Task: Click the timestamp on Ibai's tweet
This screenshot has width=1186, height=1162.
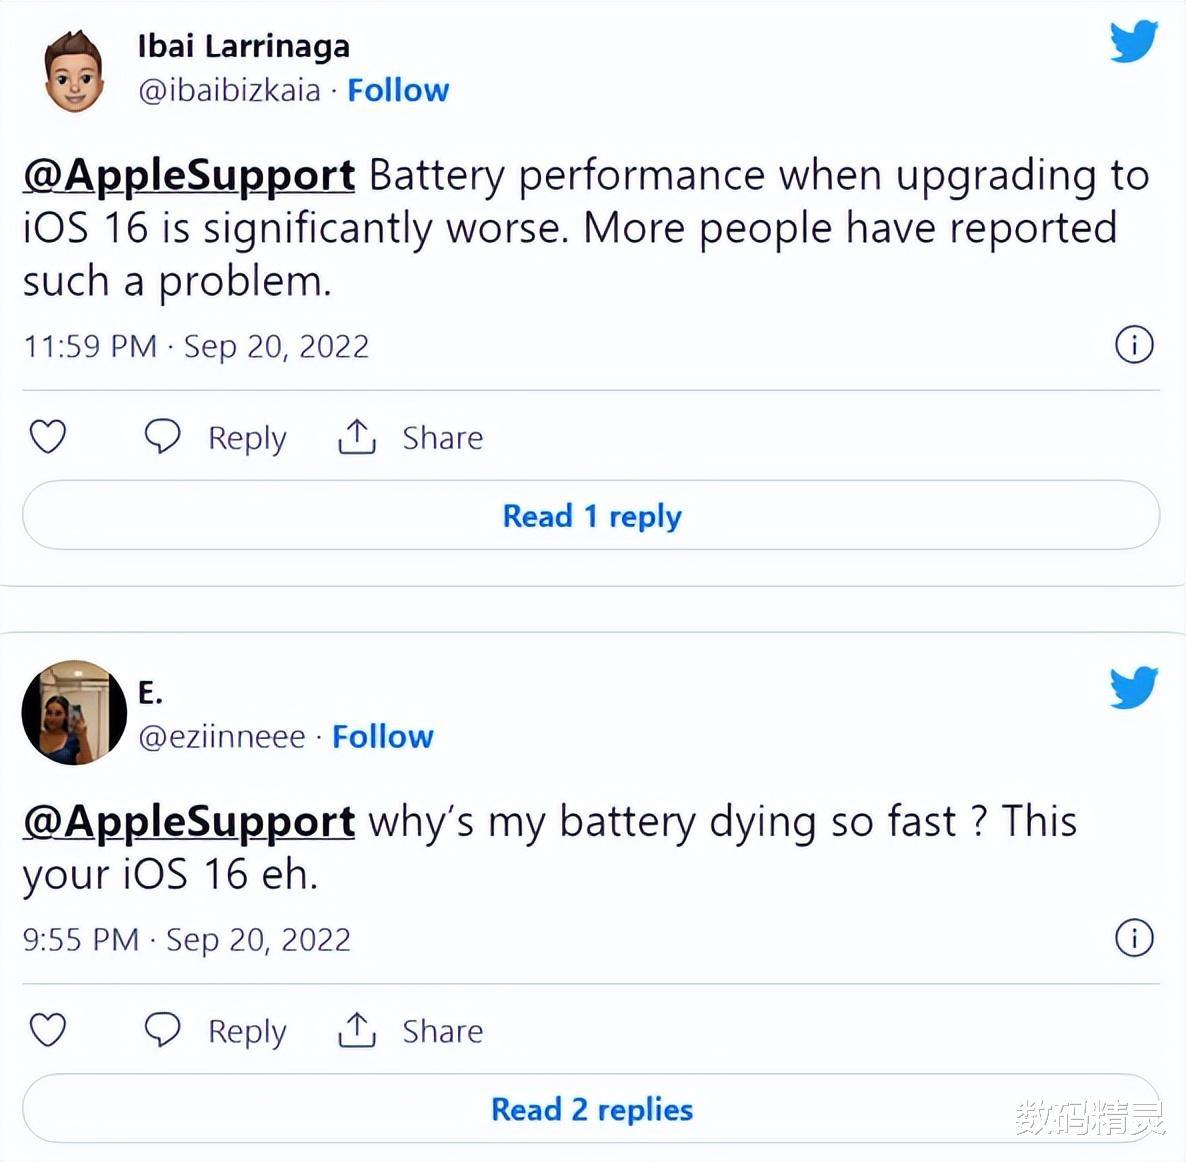Action: (x=196, y=346)
